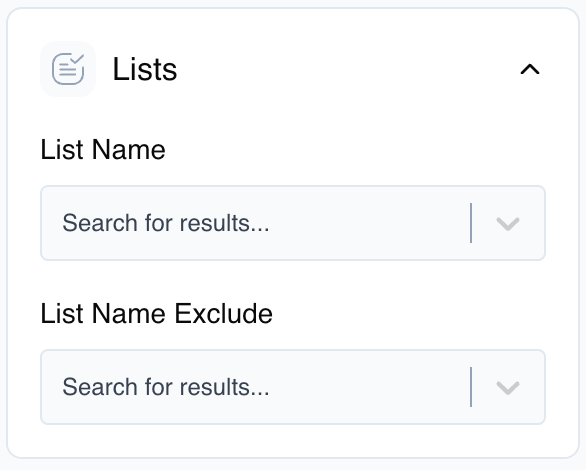586x470 pixels.
Task: Click the empty area below List Name Exclude
Action: coord(293,441)
